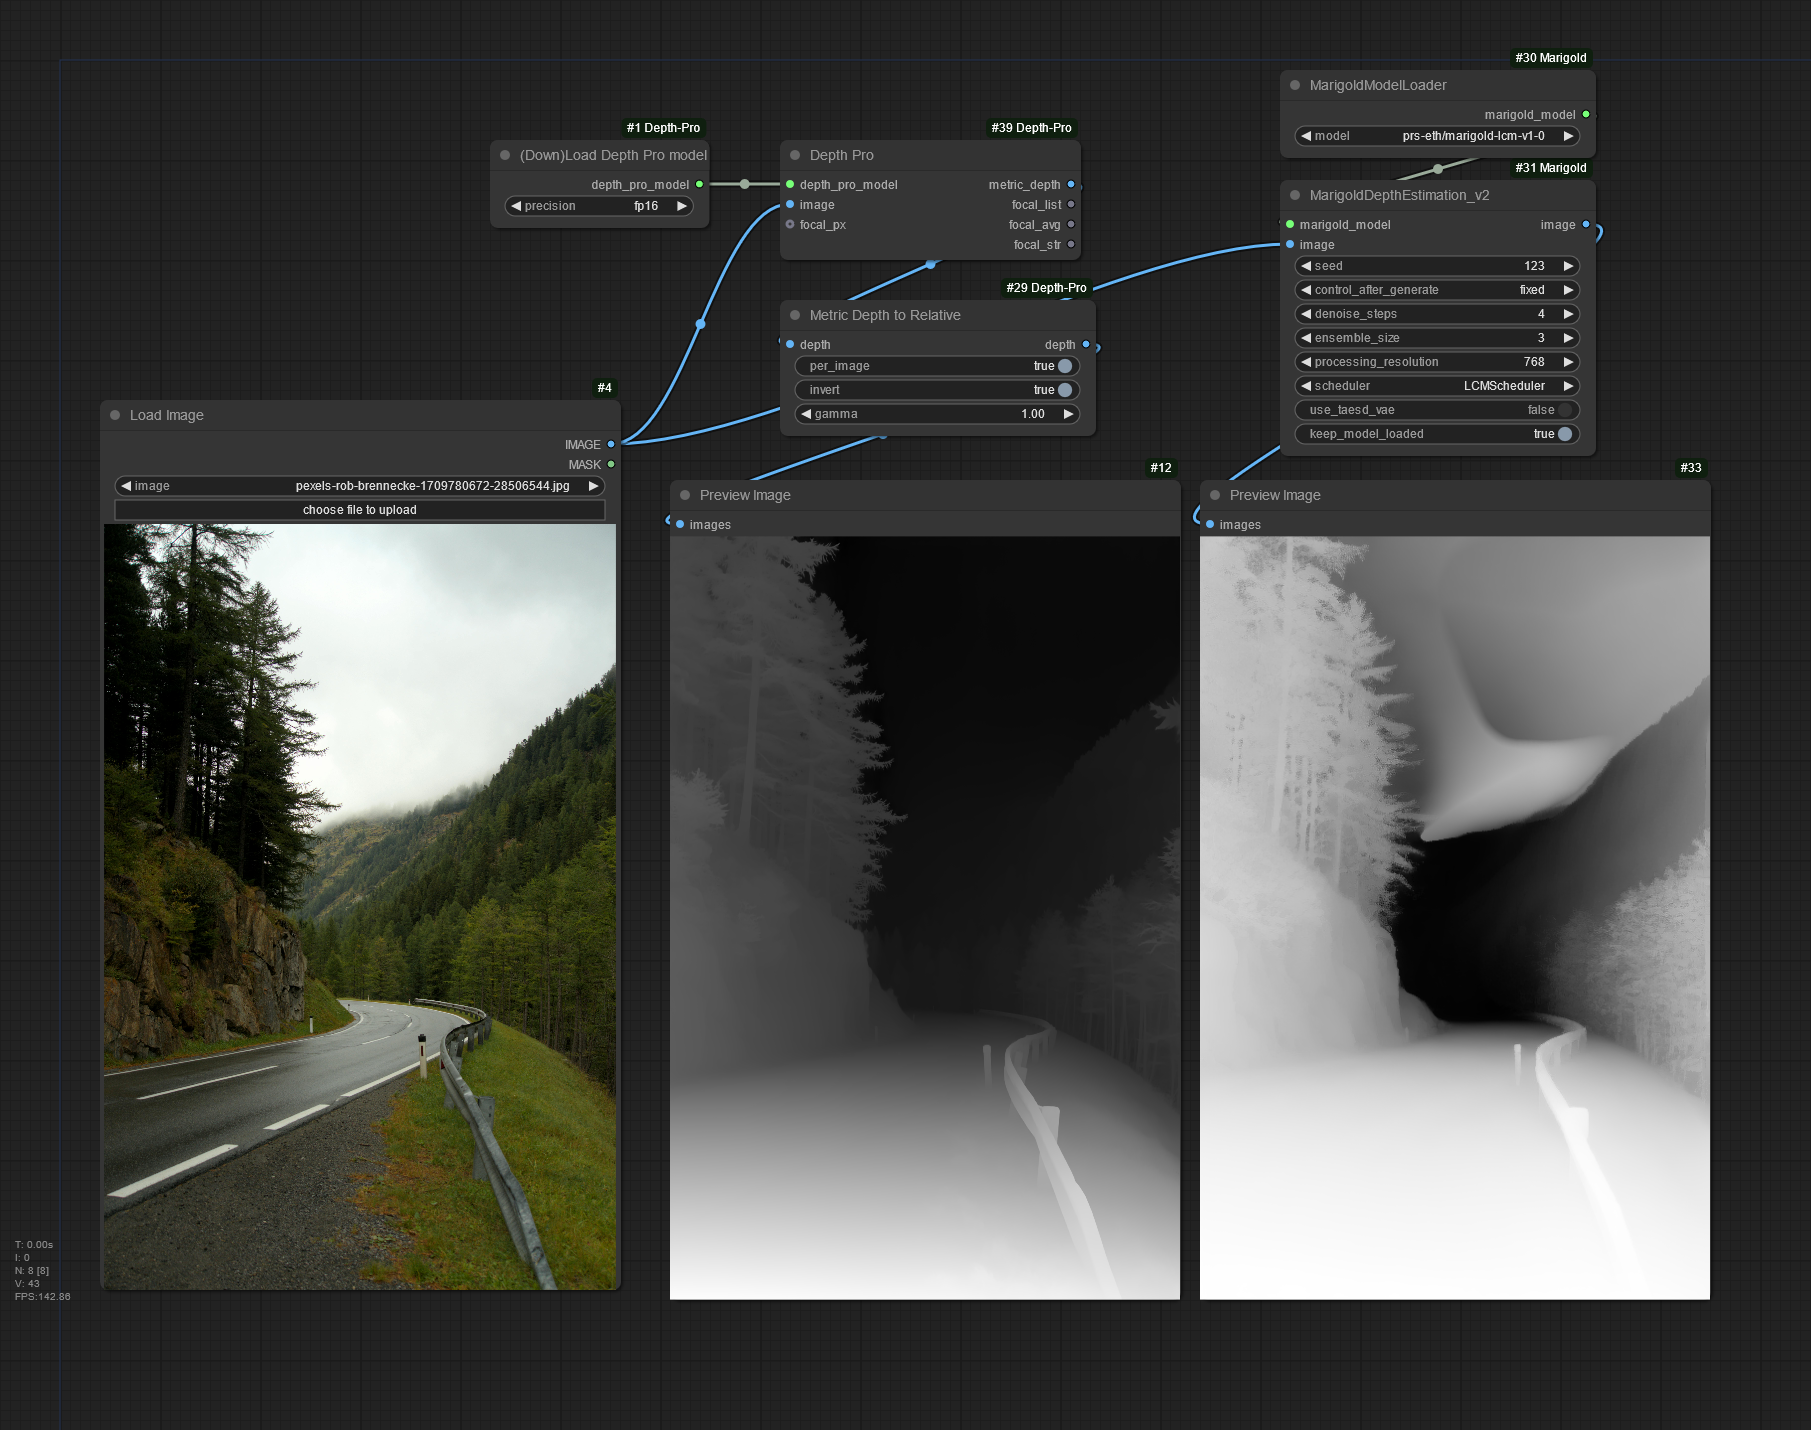Select the previous precision option with left arrow

point(516,206)
